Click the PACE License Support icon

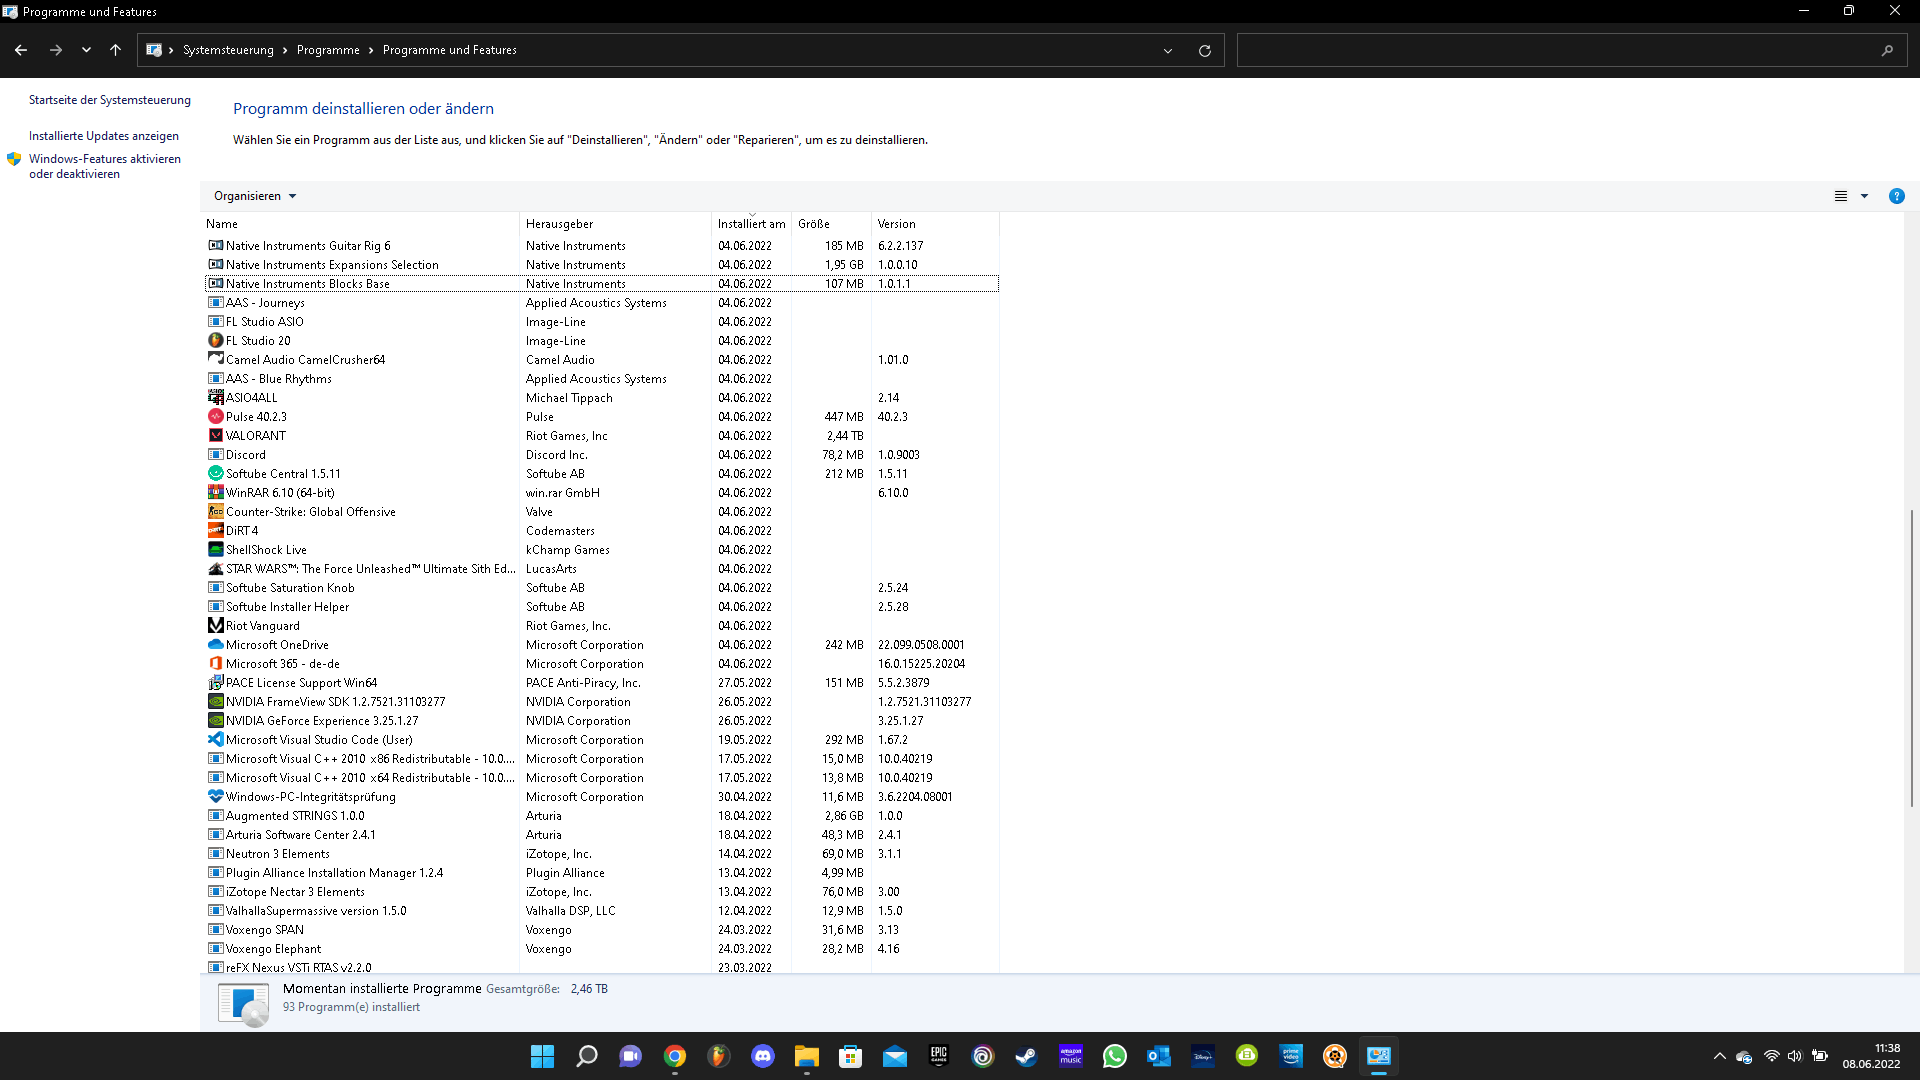pyautogui.click(x=215, y=683)
